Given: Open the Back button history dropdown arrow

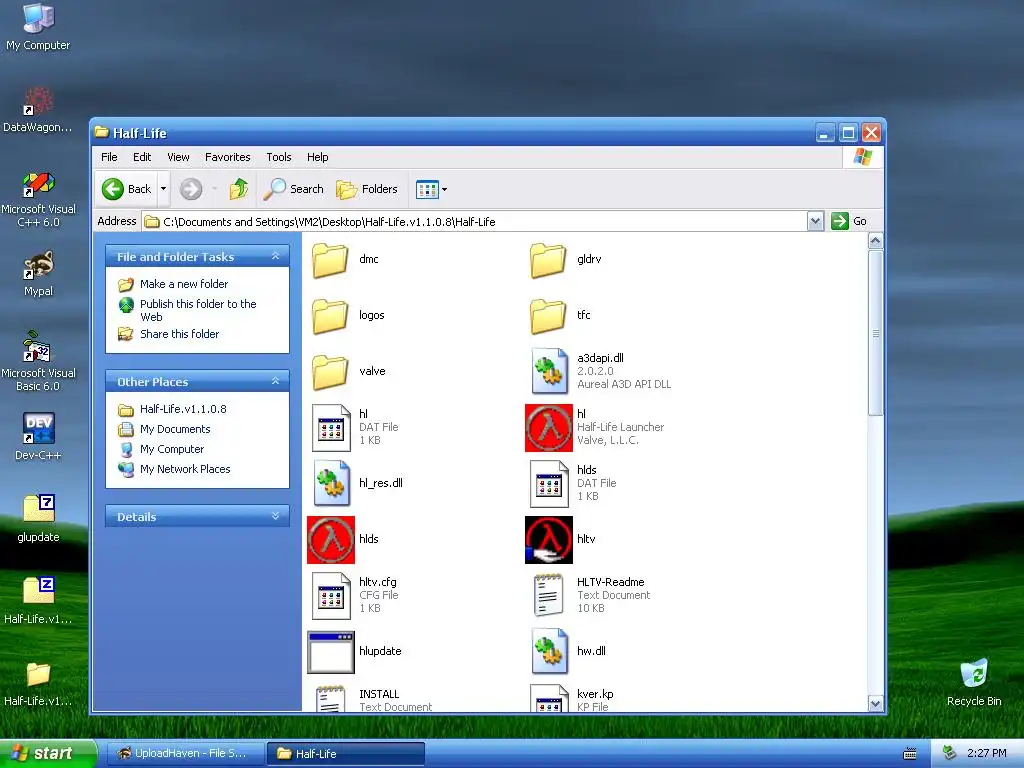Looking at the screenshot, I should pyautogui.click(x=163, y=189).
